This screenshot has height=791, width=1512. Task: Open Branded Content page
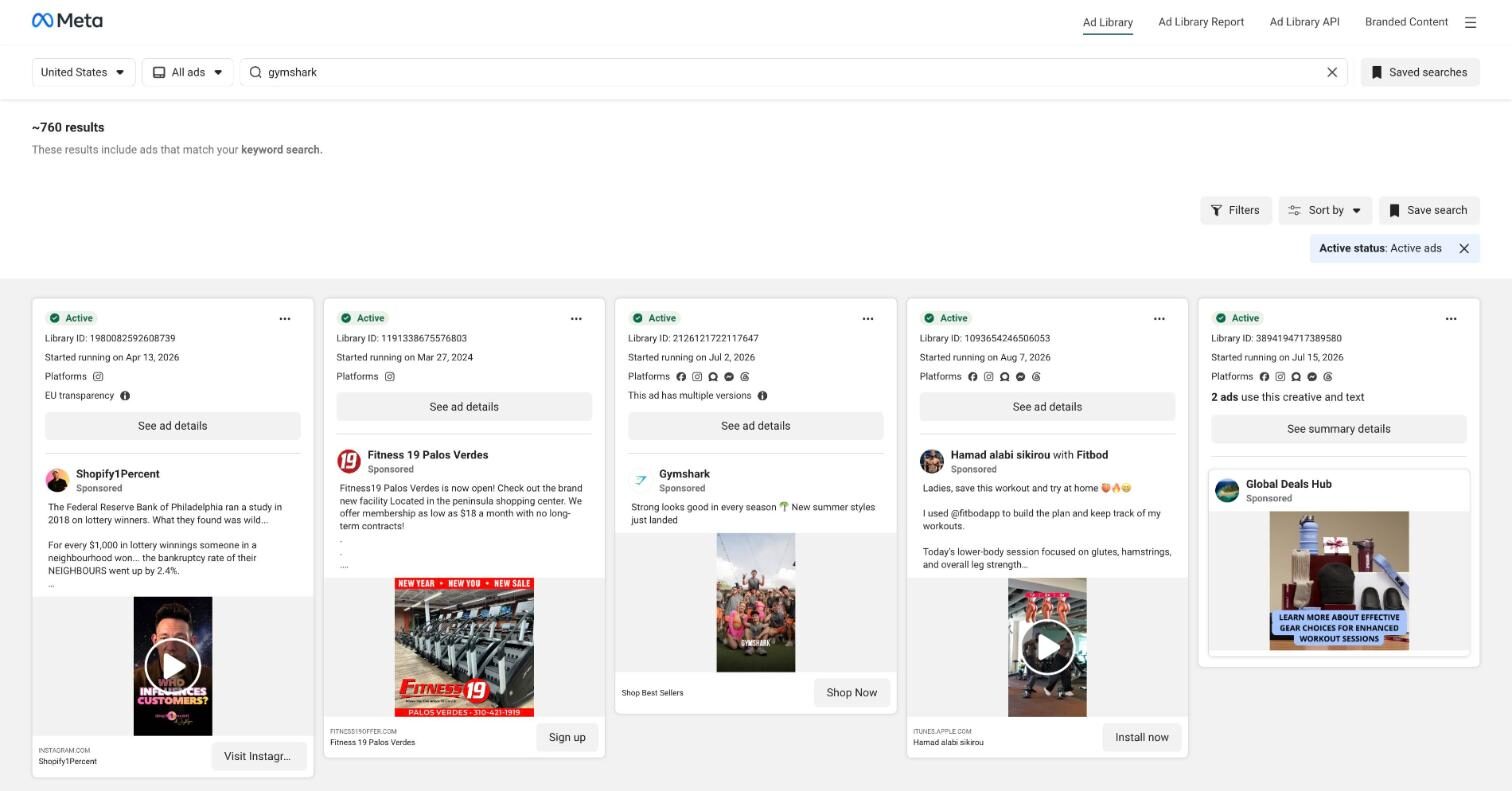point(1406,22)
